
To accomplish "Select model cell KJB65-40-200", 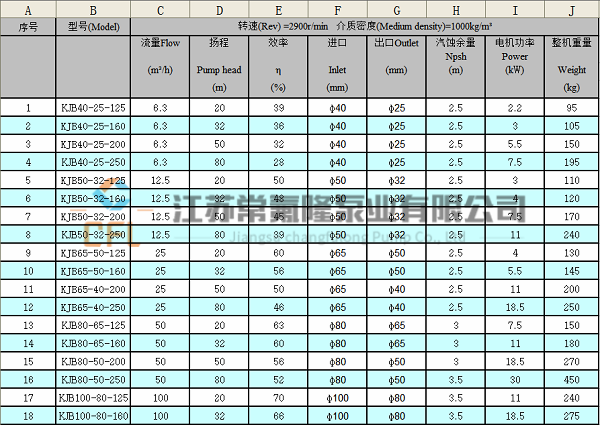I will pyautogui.click(x=93, y=288).
